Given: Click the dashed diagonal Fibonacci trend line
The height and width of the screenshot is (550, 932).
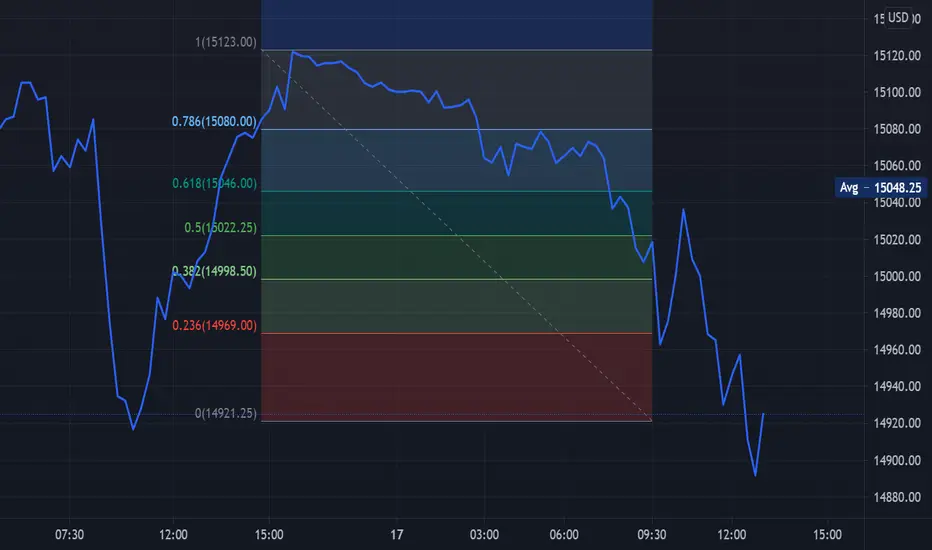Looking at the screenshot, I should [x=456, y=235].
